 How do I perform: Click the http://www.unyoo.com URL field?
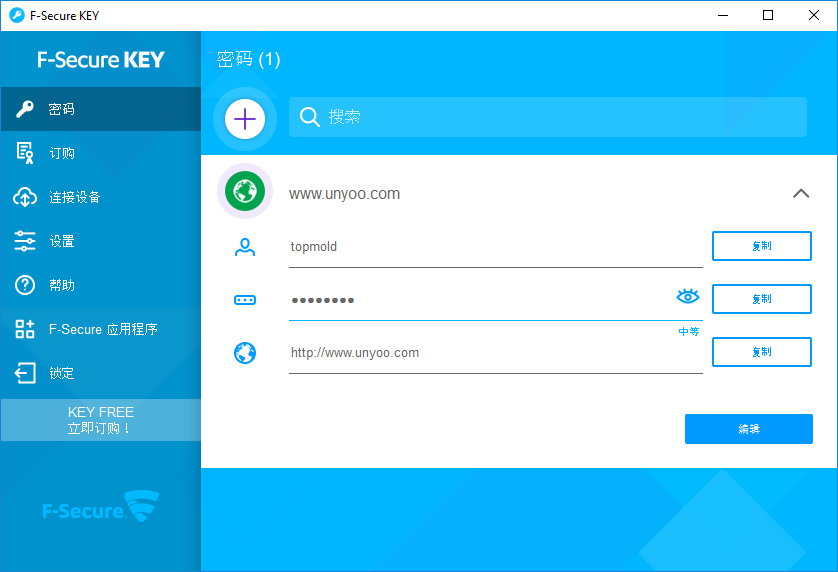tap(495, 353)
